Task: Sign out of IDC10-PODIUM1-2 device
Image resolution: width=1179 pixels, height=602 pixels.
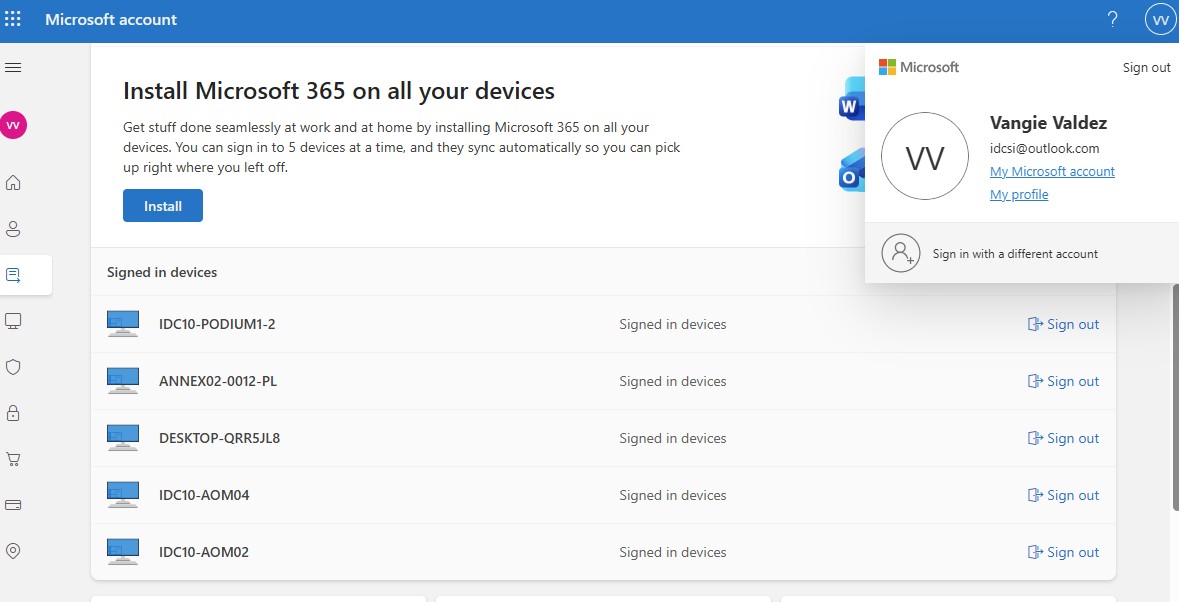Action: tap(1063, 324)
